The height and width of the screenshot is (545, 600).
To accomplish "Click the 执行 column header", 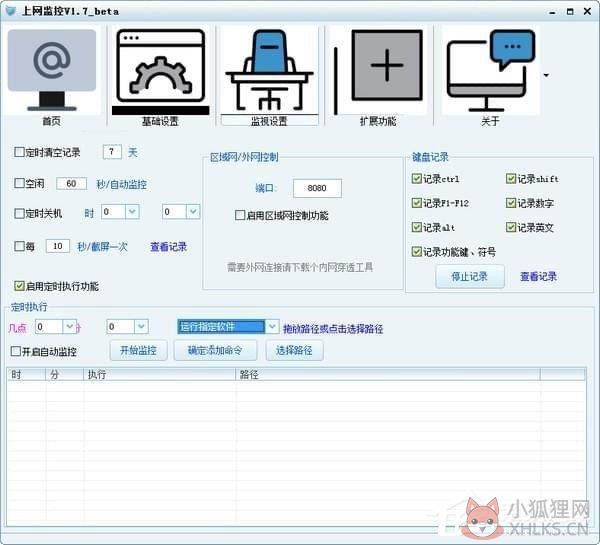I will coord(160,374).
